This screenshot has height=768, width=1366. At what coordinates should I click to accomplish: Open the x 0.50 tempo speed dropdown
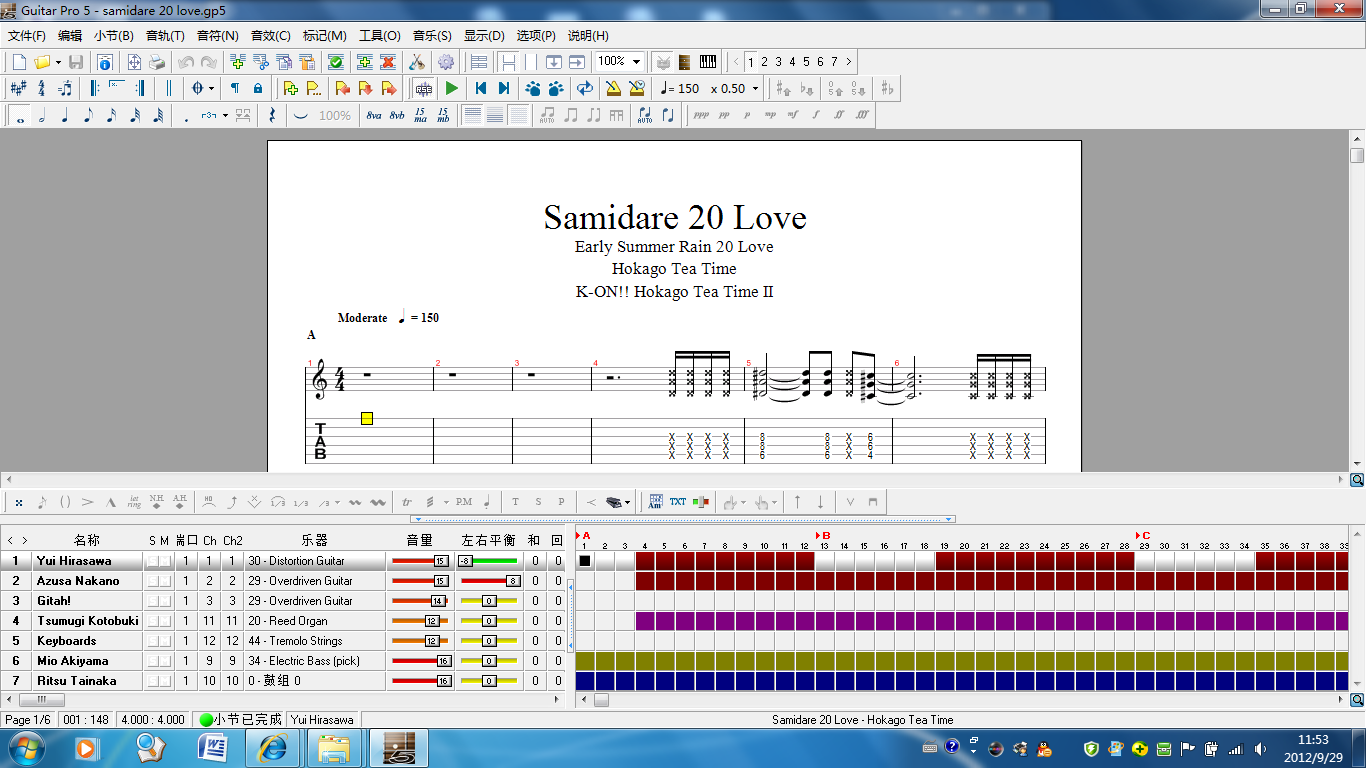(x=756, y=88)
